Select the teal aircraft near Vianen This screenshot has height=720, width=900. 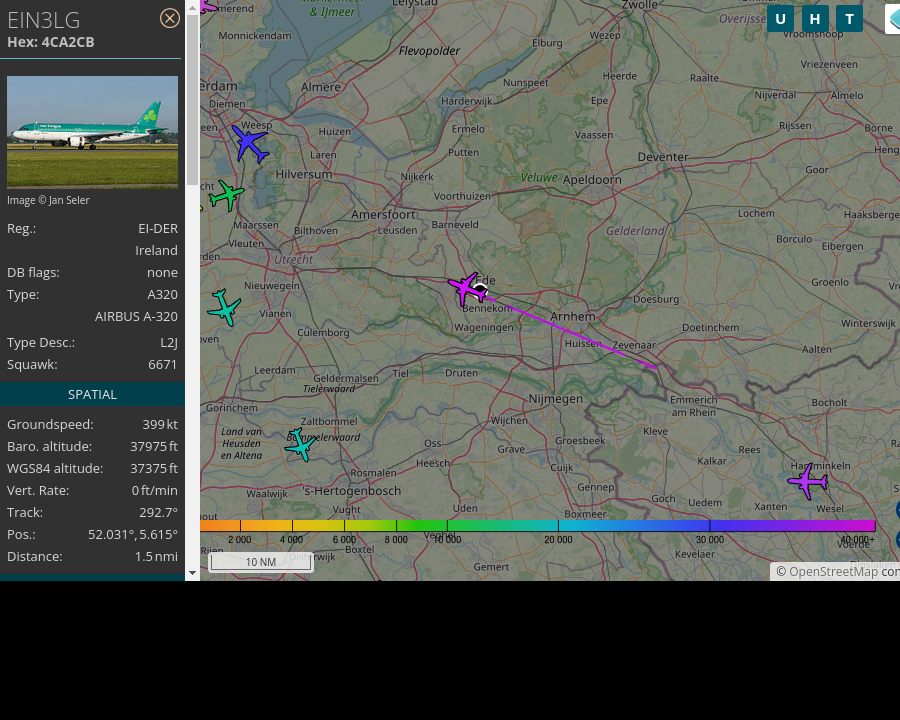(x=224, y=308)
